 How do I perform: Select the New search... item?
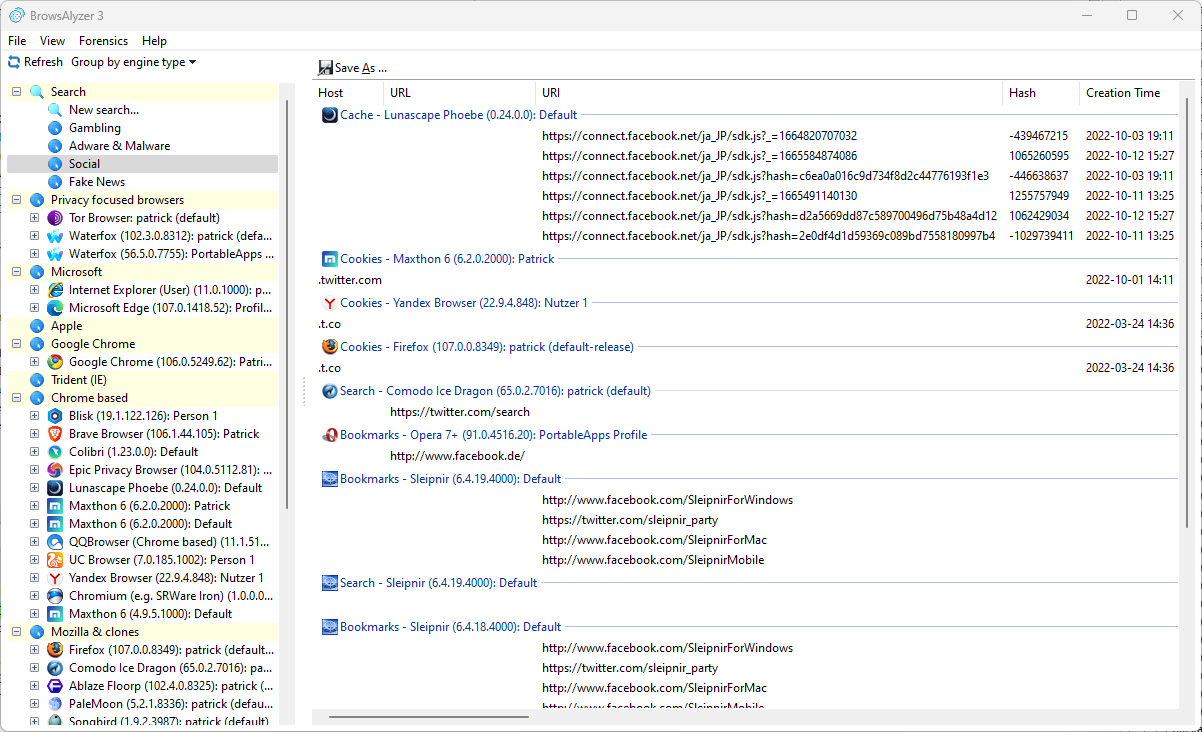pos(104,110)
